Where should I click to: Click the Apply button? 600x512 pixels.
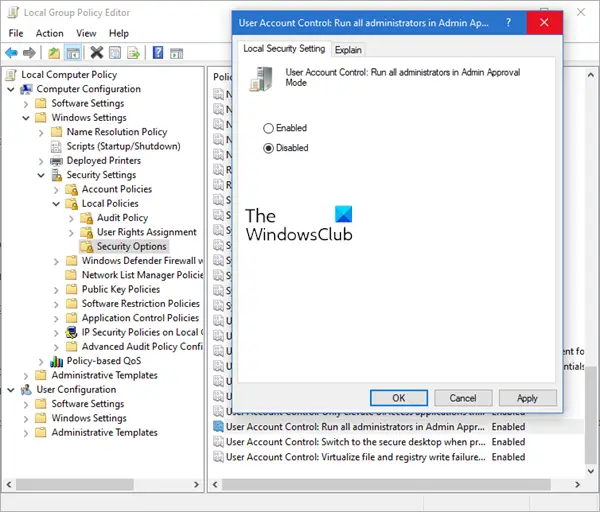[x=527, y=398]
